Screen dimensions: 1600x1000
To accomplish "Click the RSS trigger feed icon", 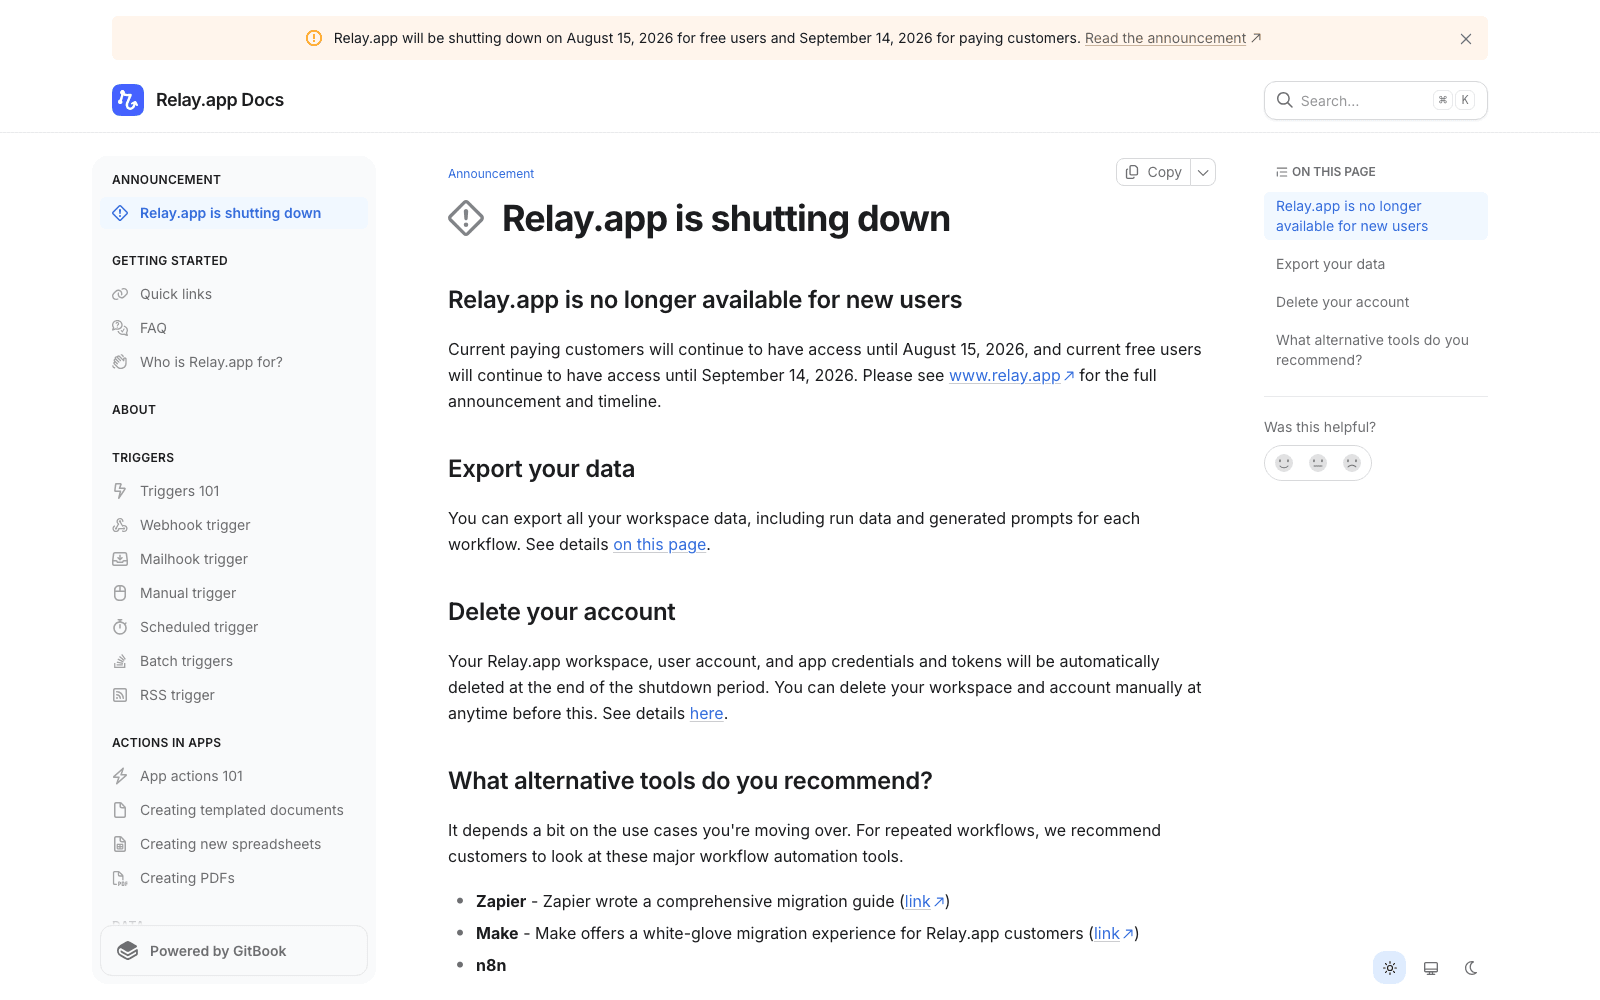I will tap(120, 695).
